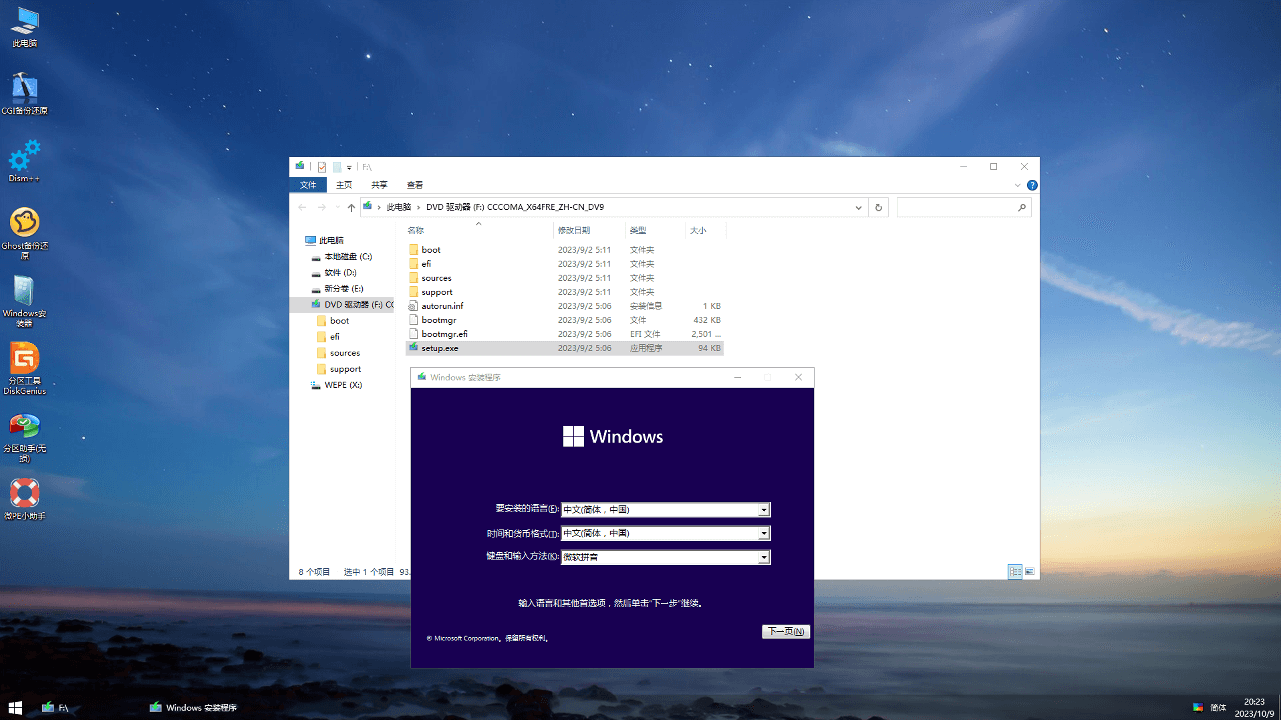
Task: Select 本地磁盘 (C:) in navigation tree
Action: tap(341, 256)
